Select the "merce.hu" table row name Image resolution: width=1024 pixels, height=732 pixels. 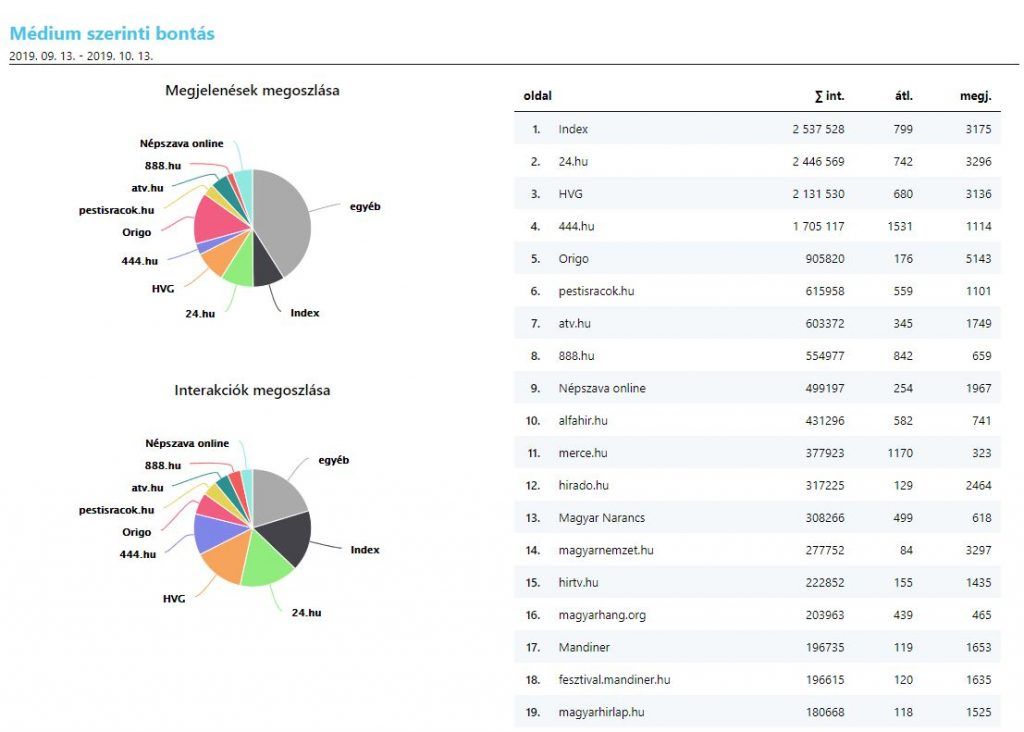583,453
